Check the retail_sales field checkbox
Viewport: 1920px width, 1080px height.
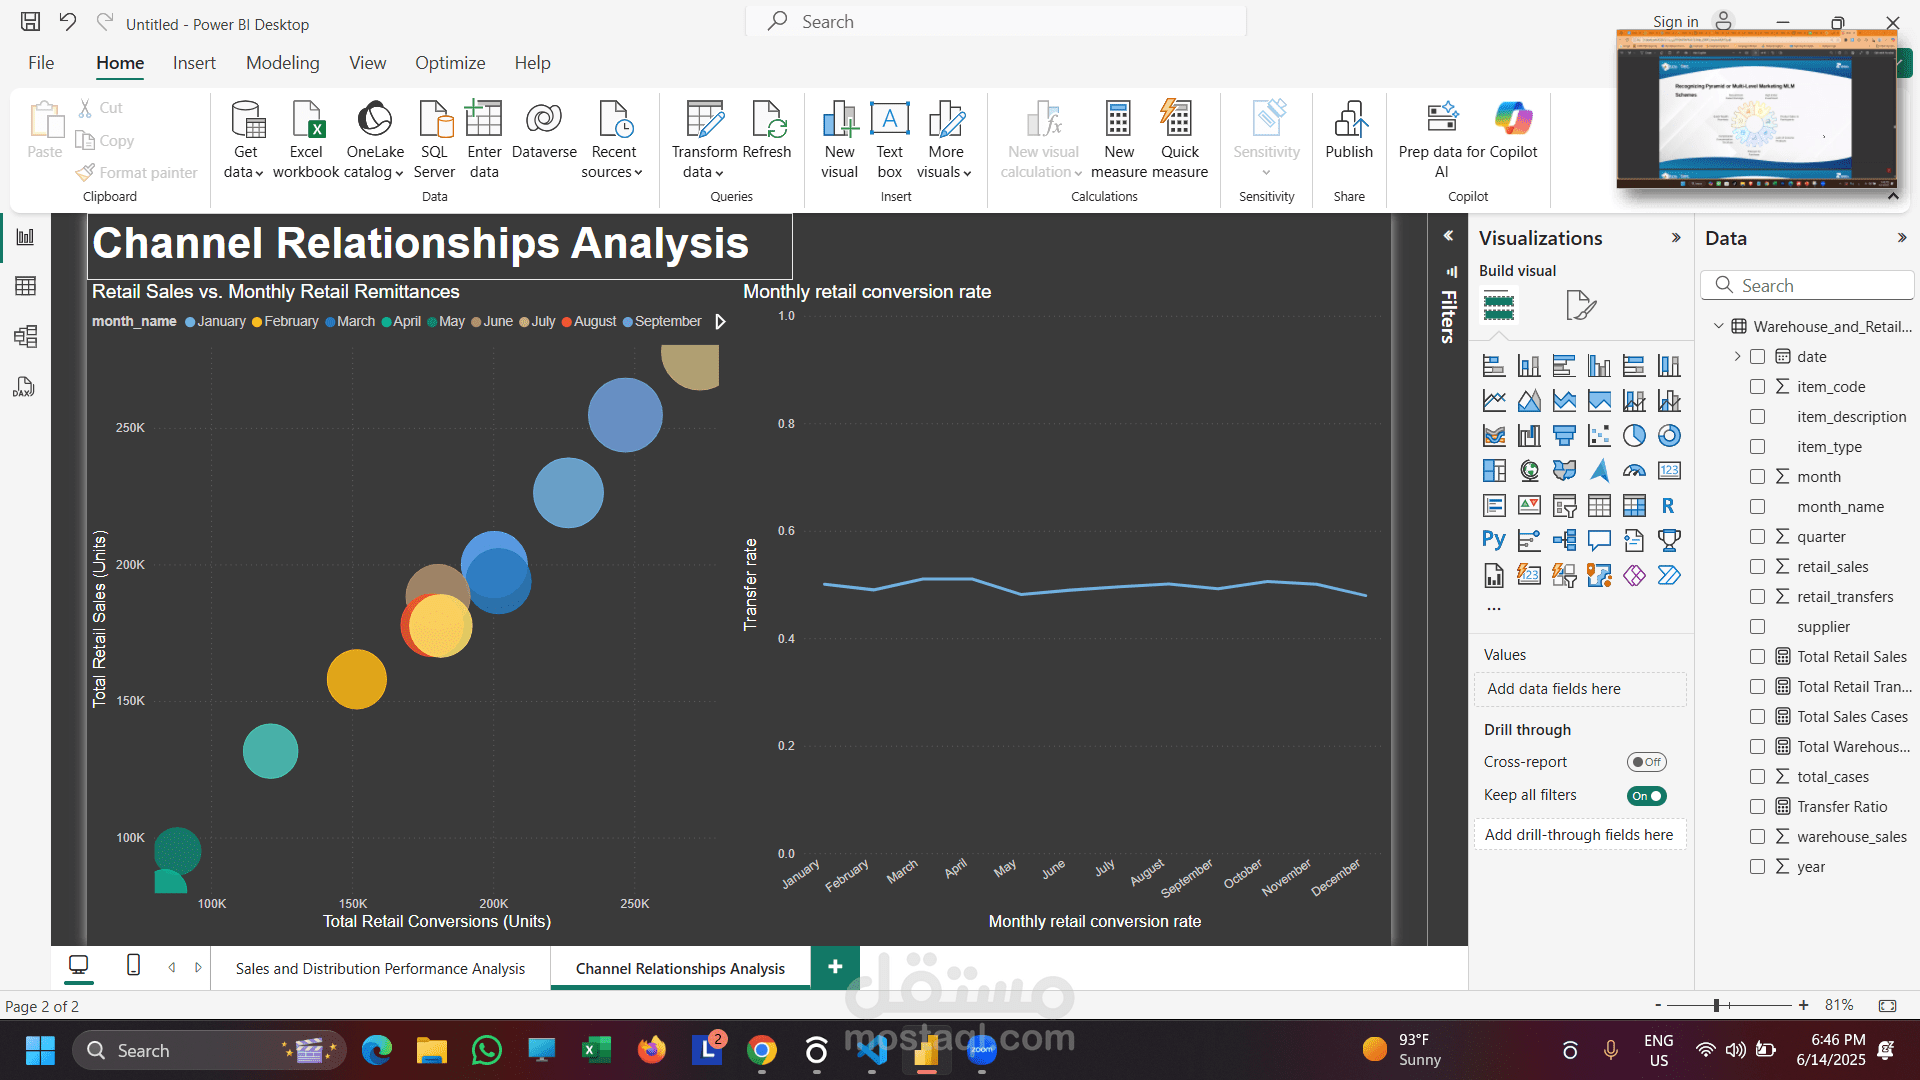1757,567
